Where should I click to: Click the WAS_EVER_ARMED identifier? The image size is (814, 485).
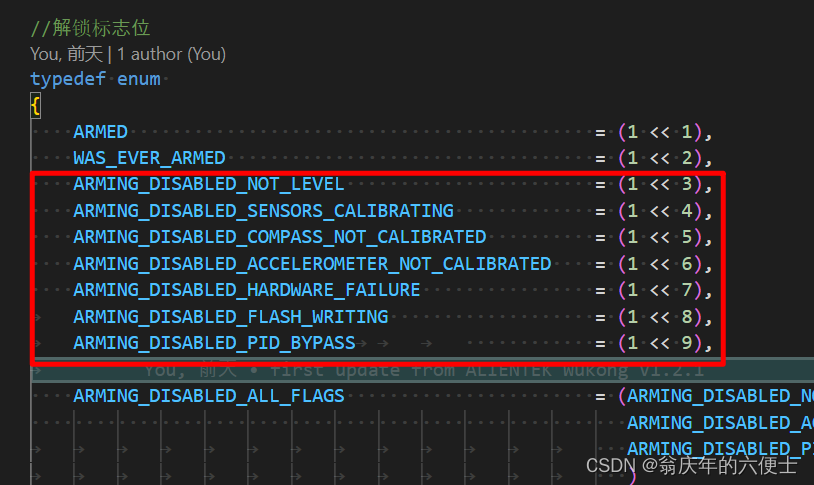pyautogui.click(x=150, y=158)
